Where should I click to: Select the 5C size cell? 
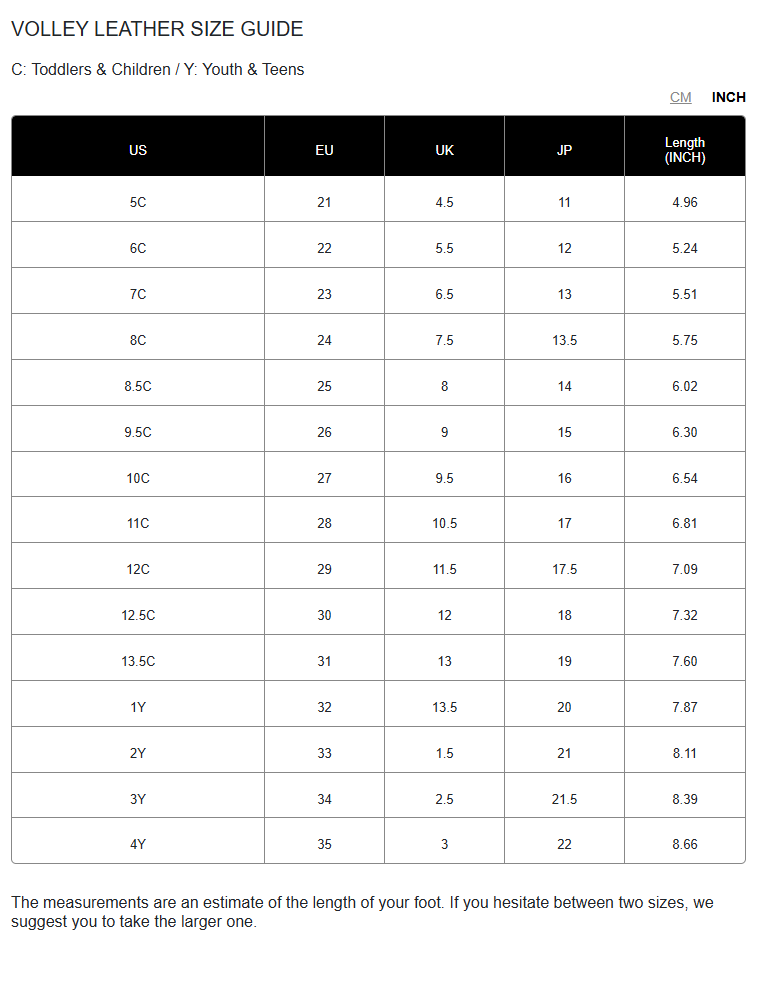pos(138,202)
